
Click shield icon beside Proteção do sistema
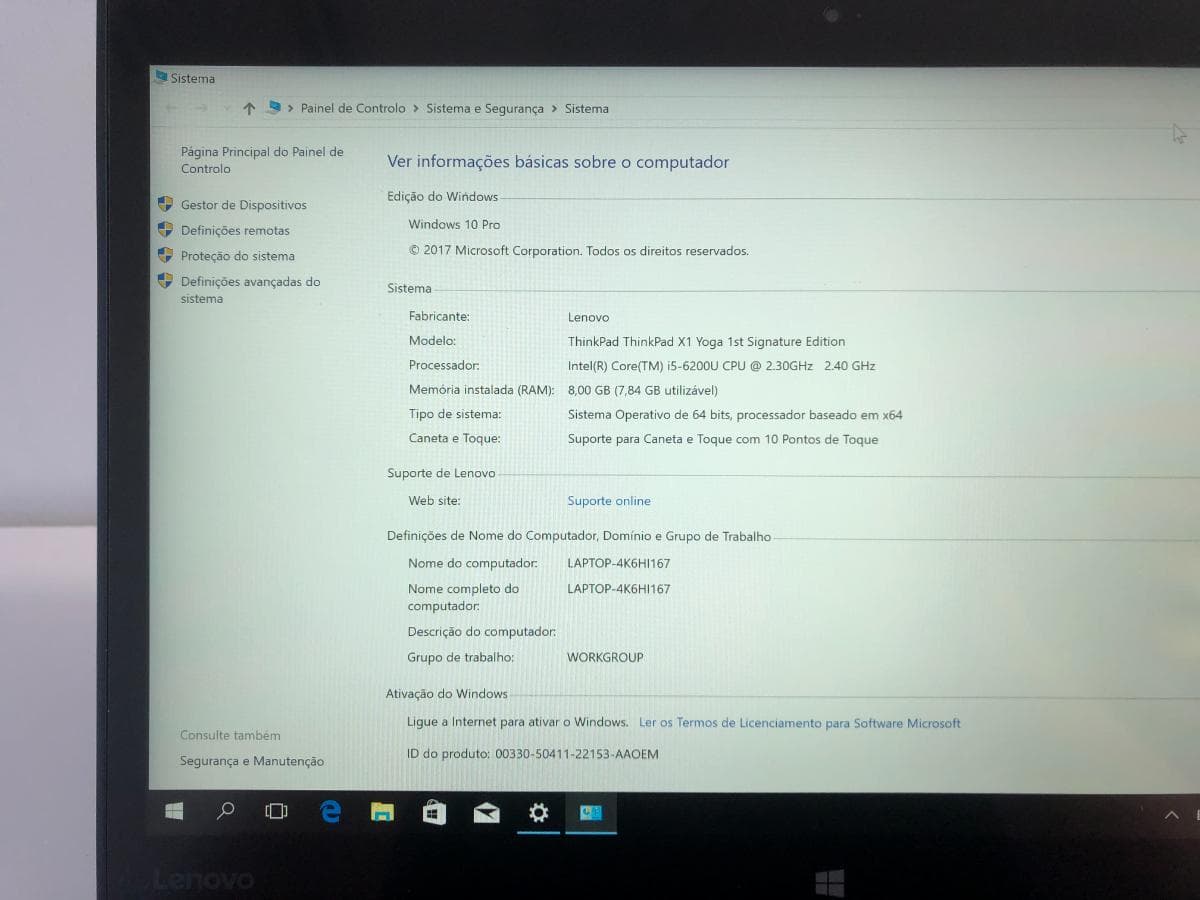pos(166,255)
